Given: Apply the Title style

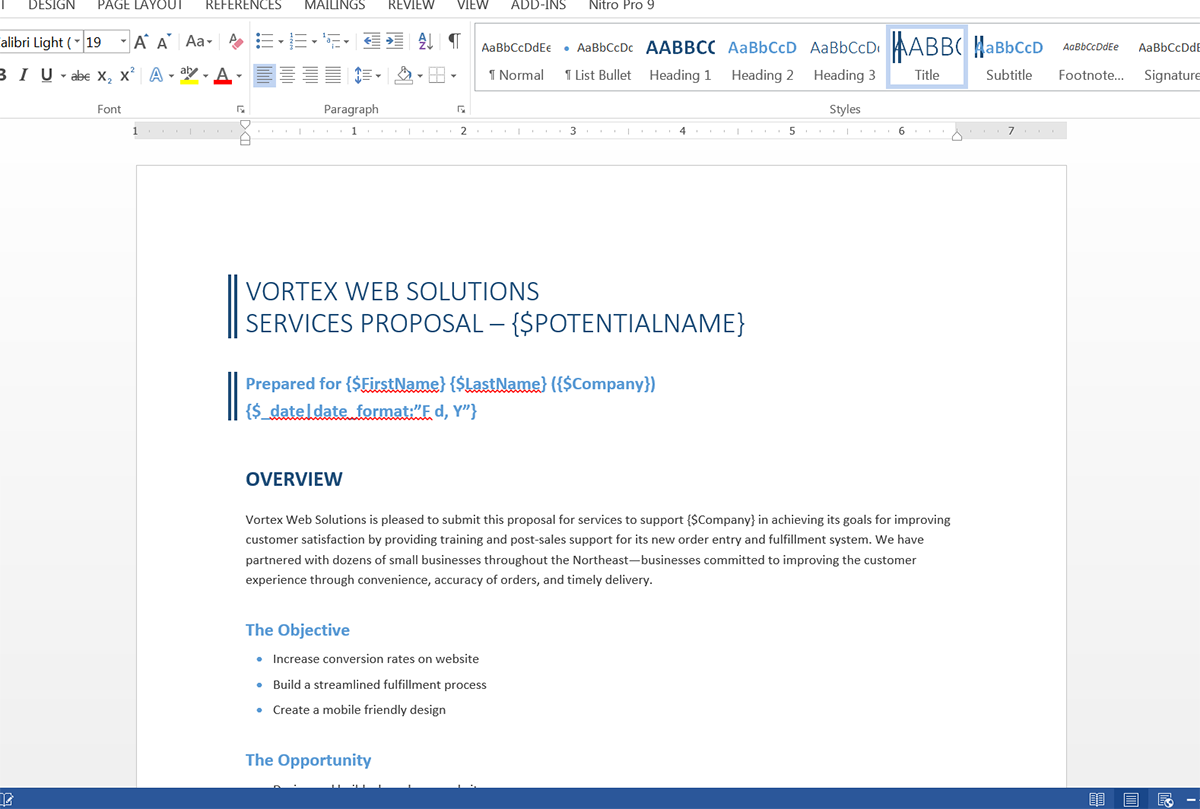Looking at the screenshot, I should pos(927,58).
